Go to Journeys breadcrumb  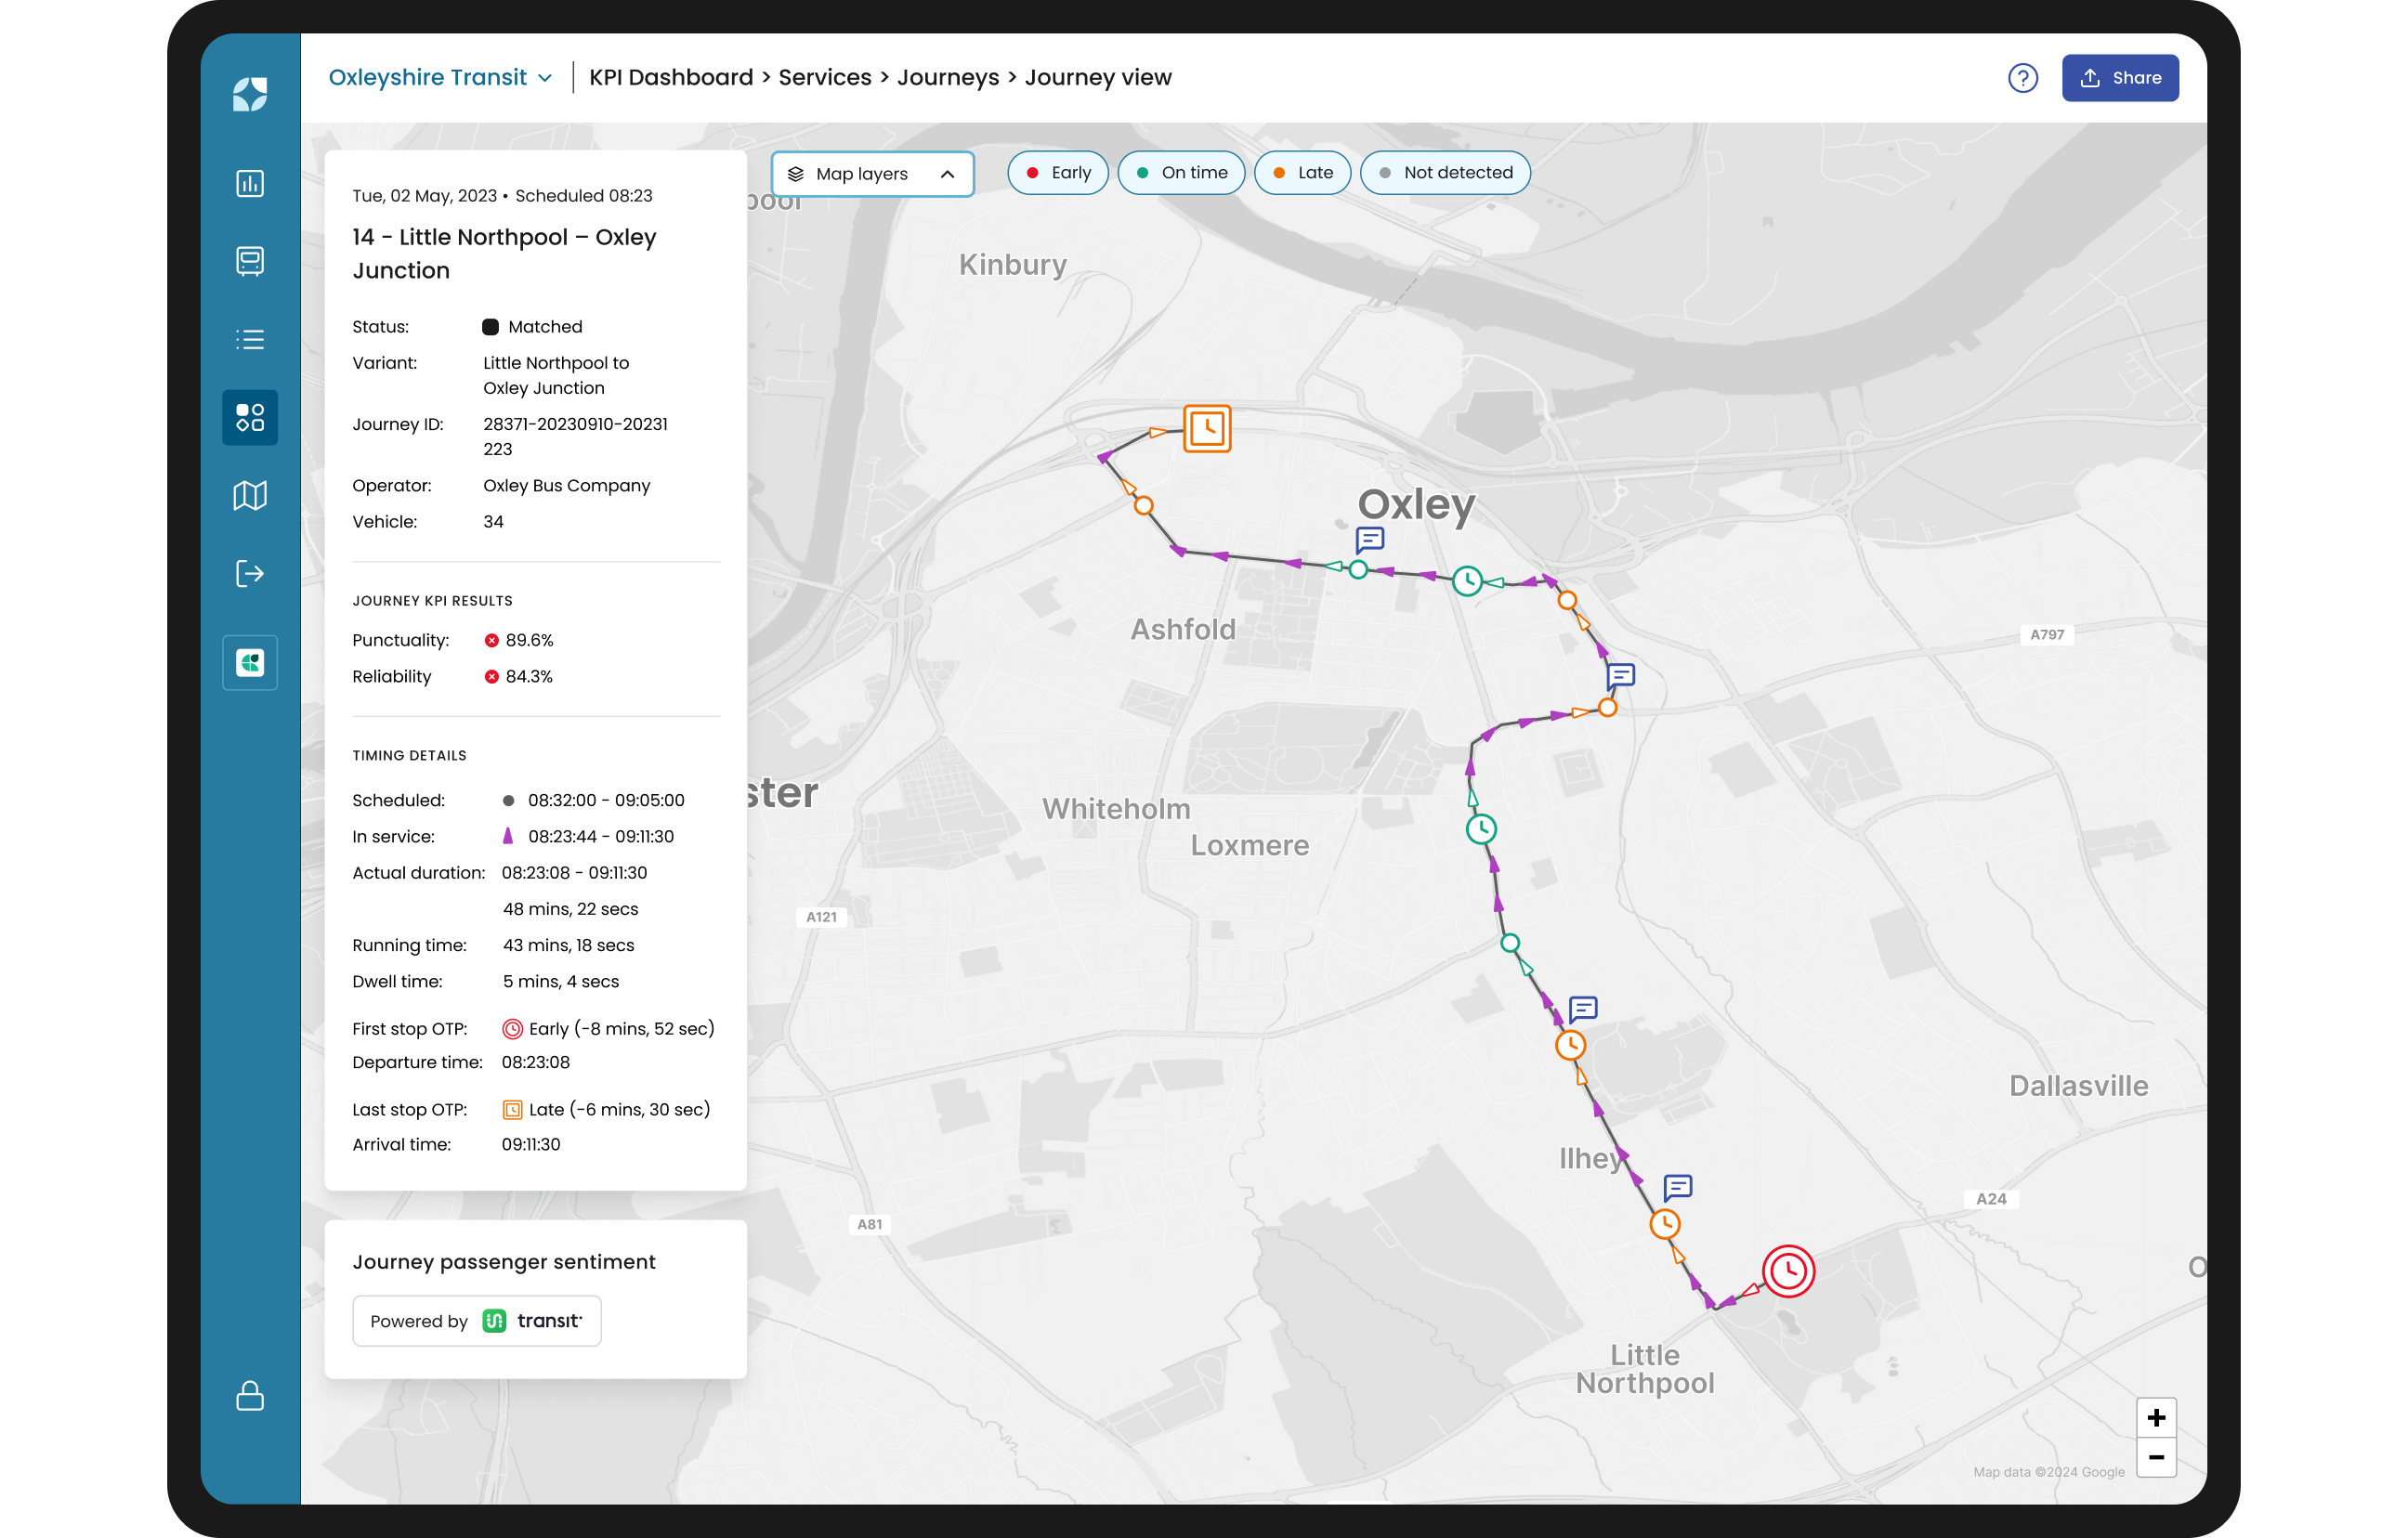948,78
